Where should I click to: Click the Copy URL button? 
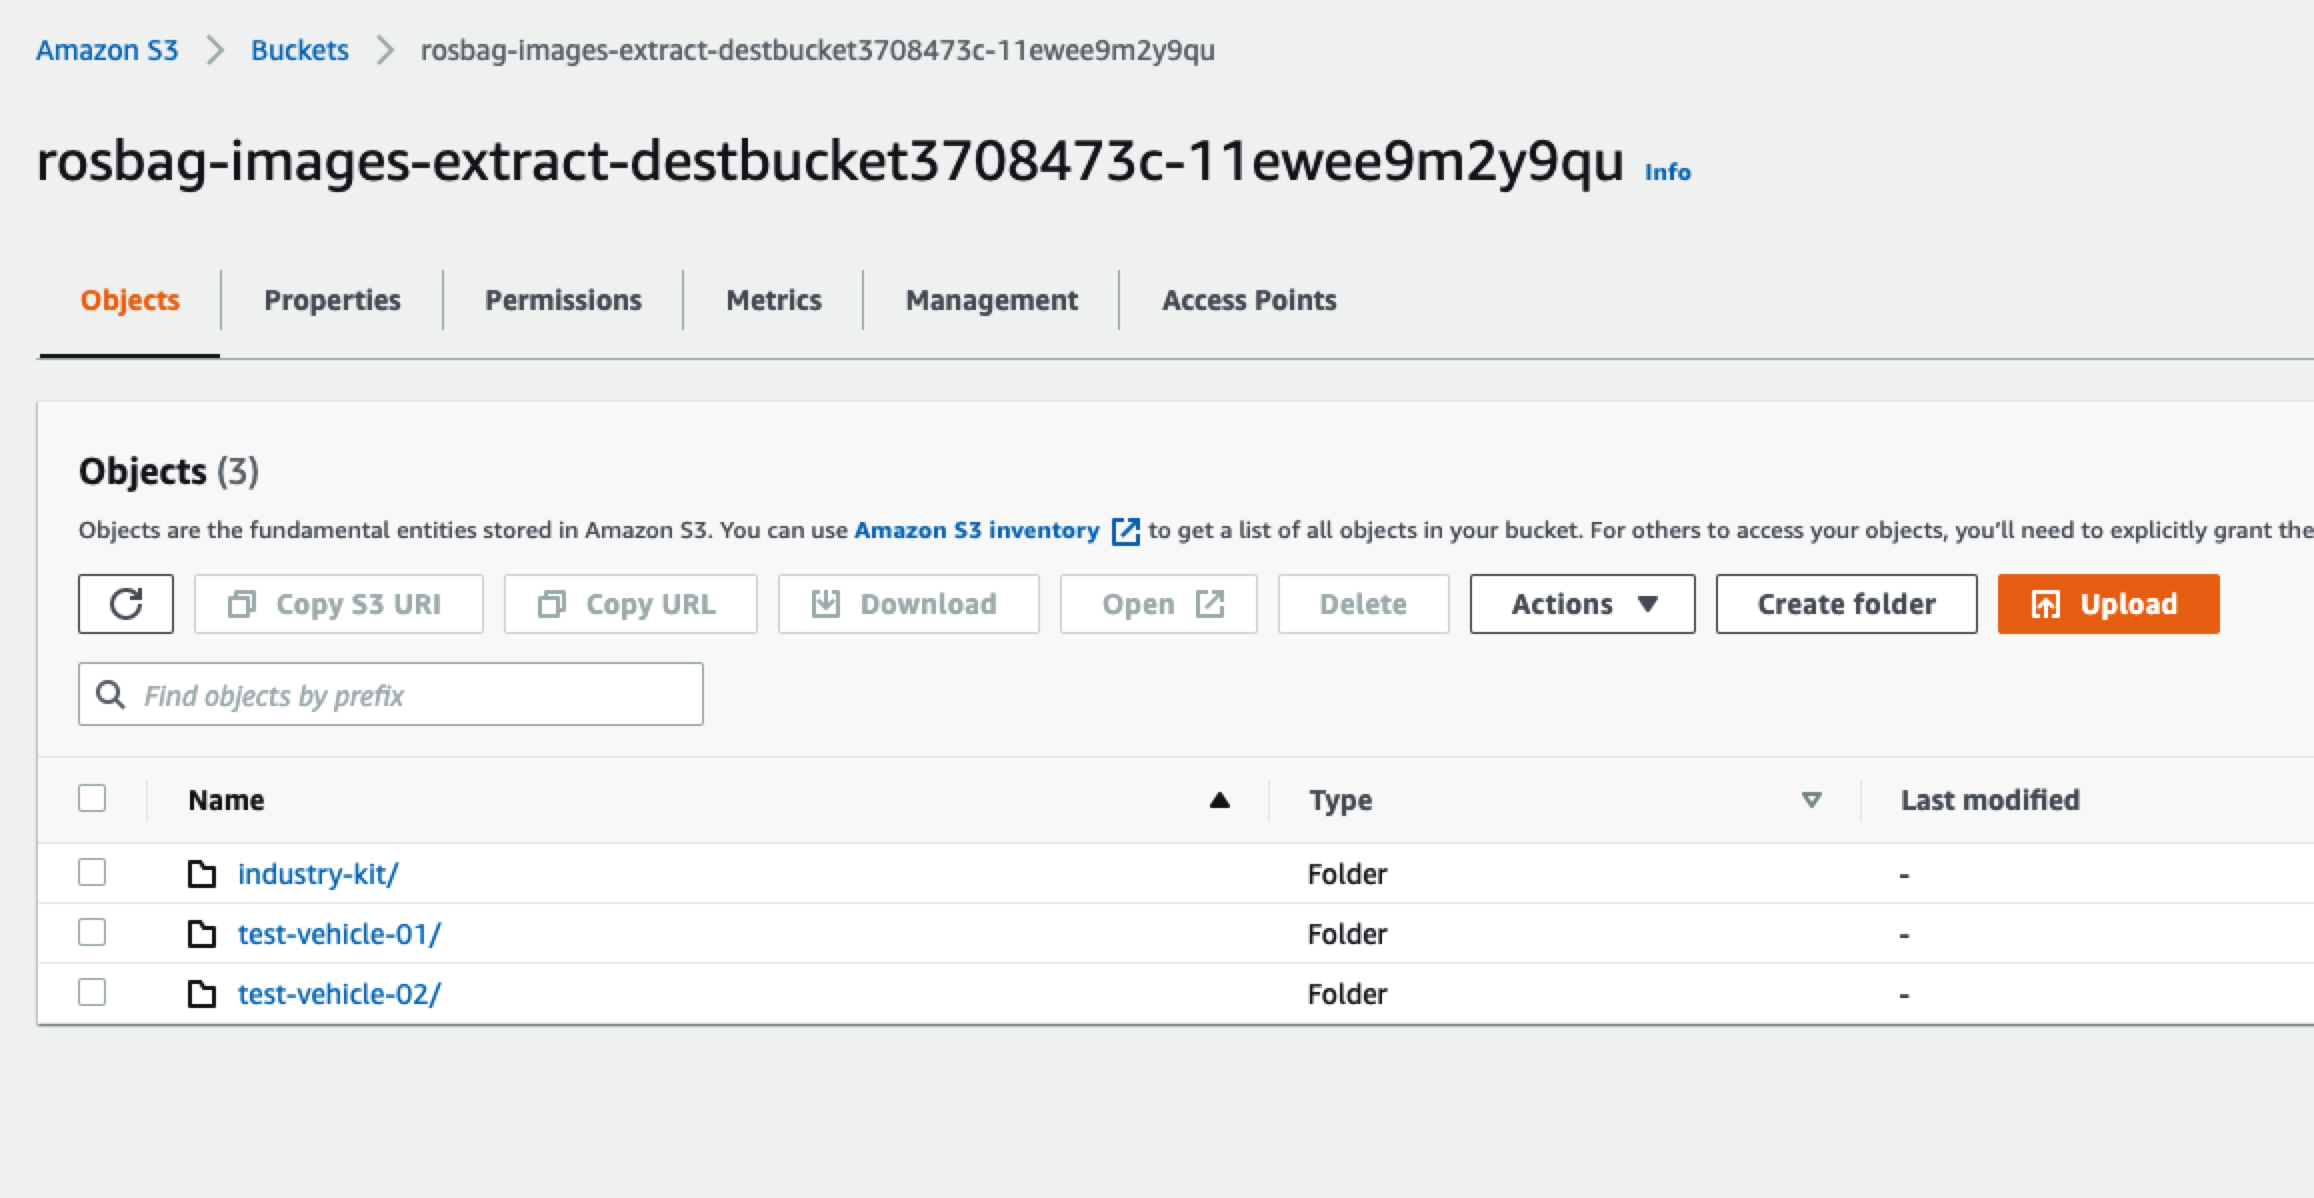631,604
